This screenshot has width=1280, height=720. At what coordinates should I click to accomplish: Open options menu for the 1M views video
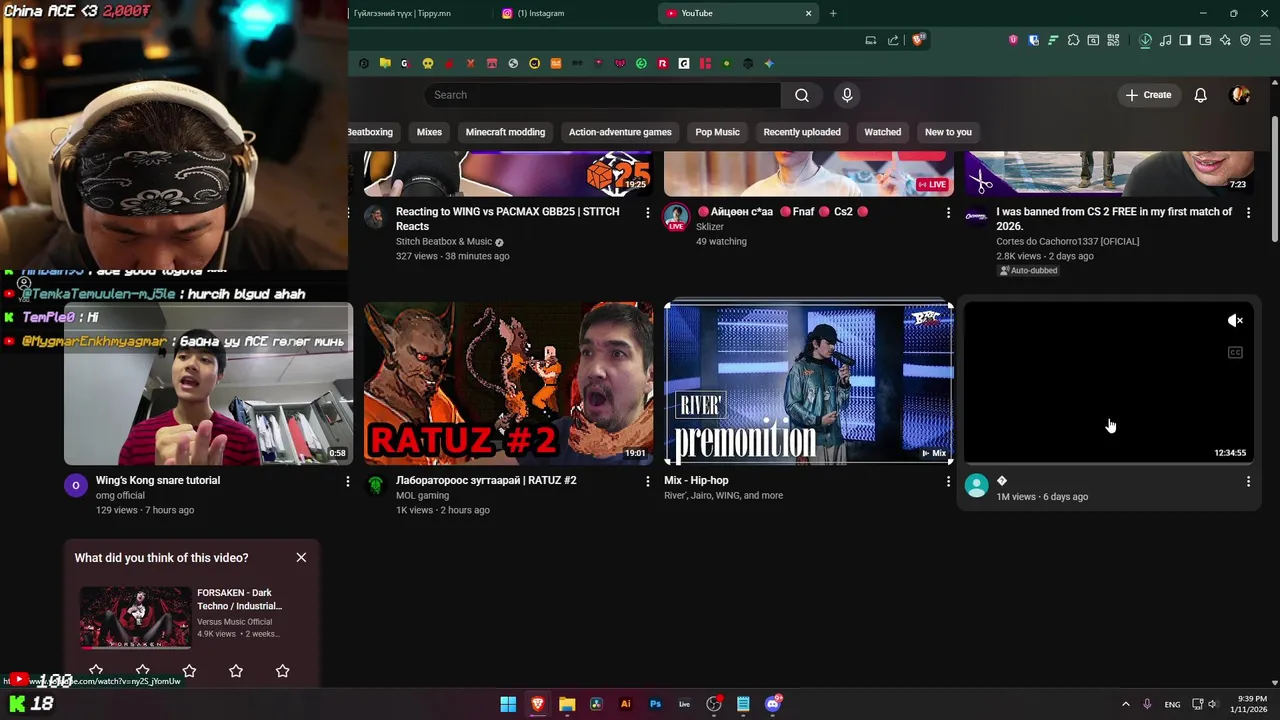coord(1248,482)
